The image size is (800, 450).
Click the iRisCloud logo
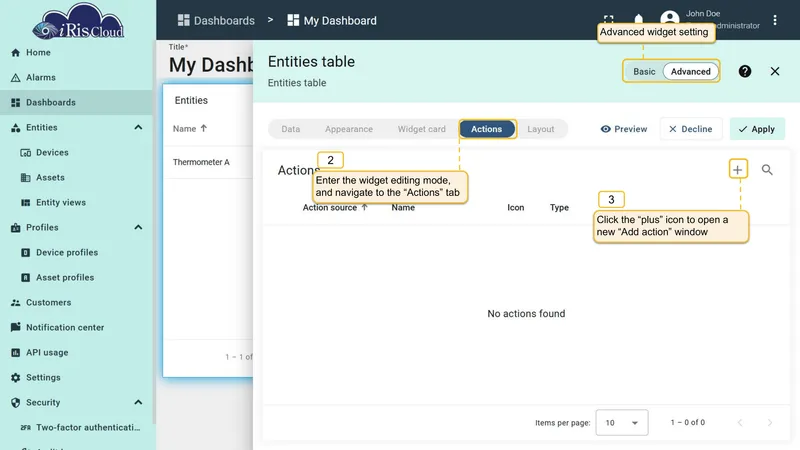tap(78, 21)
